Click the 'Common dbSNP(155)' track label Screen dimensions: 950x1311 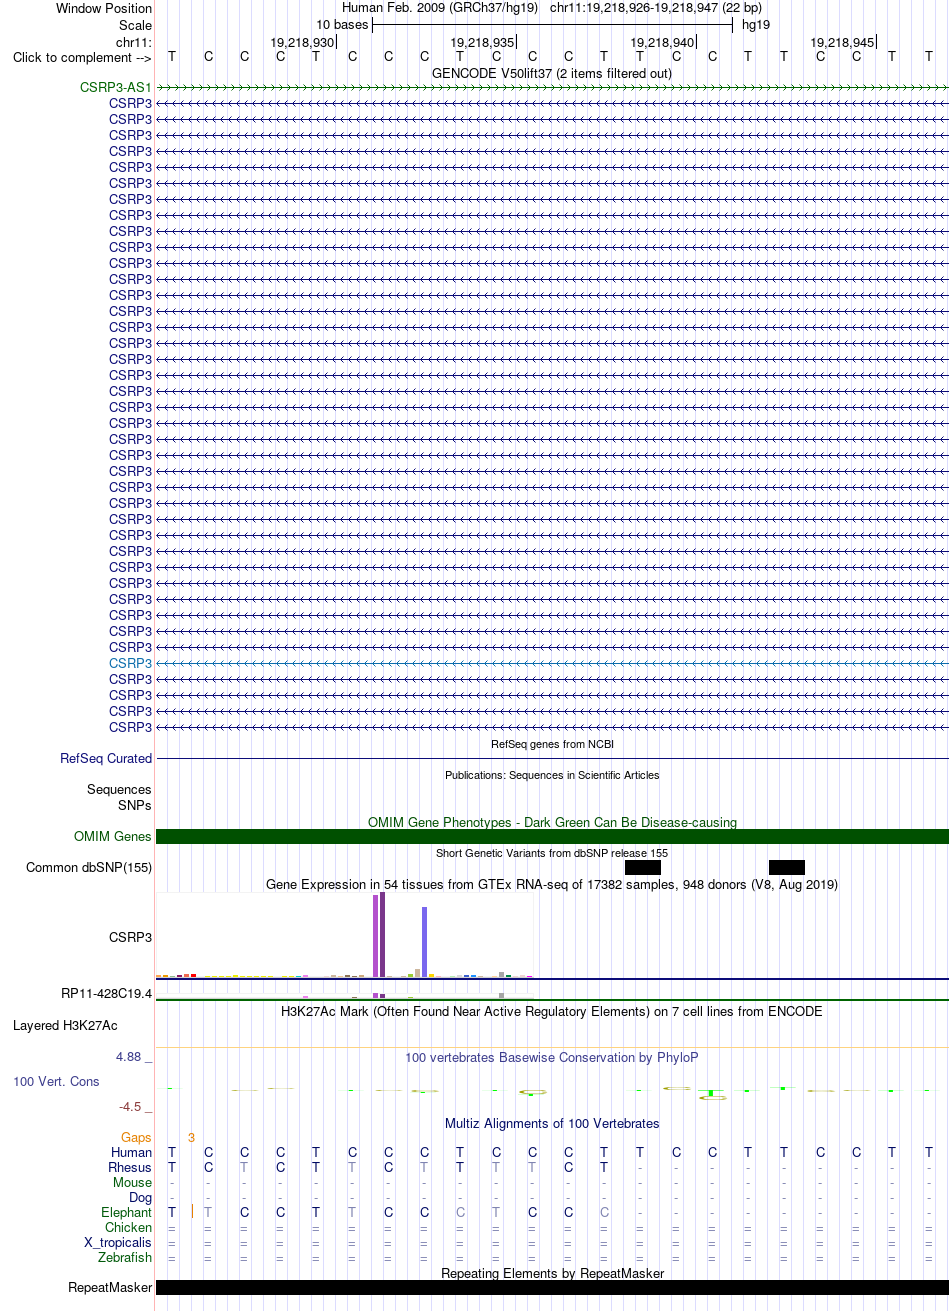coord(89,867)
